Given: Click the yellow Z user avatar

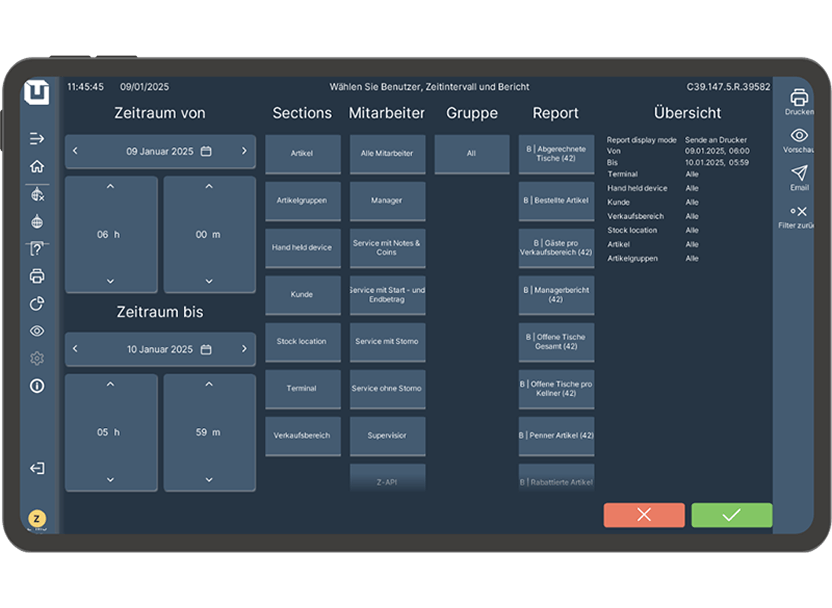Looking at the screenshot, I should [x=37, y=518].
